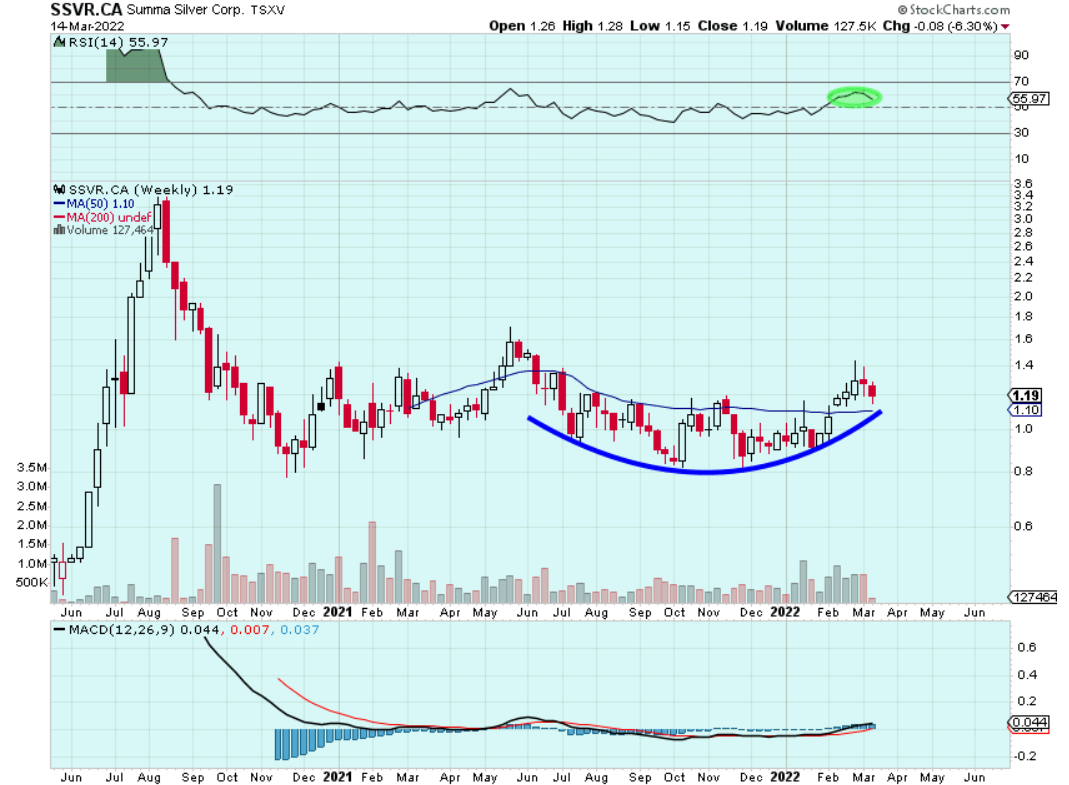Click the Close 1.19 value in the header

(732, 26)
